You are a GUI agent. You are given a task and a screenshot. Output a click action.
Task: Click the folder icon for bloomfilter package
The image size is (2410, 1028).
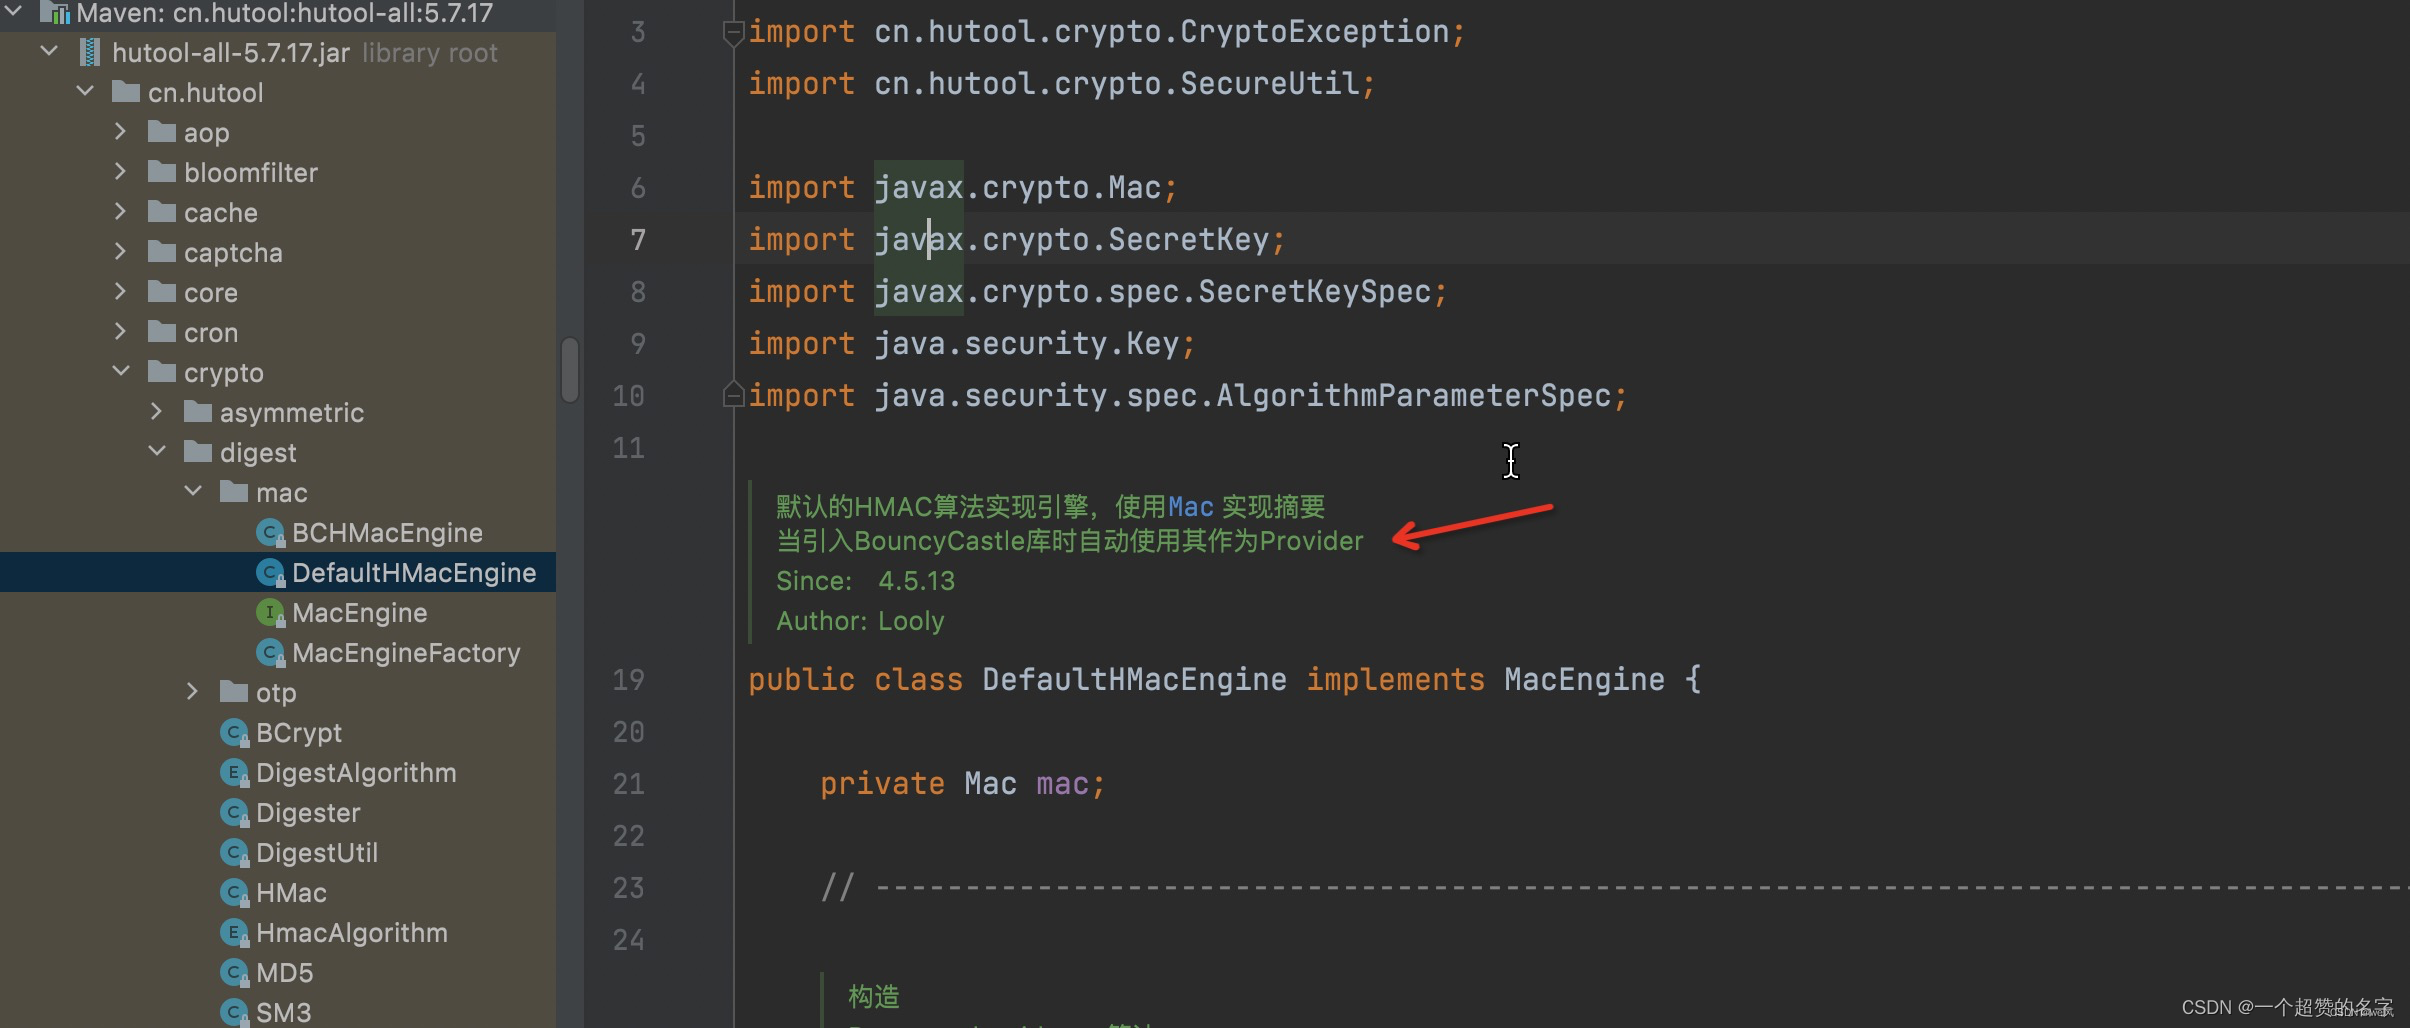pos(163,171)
